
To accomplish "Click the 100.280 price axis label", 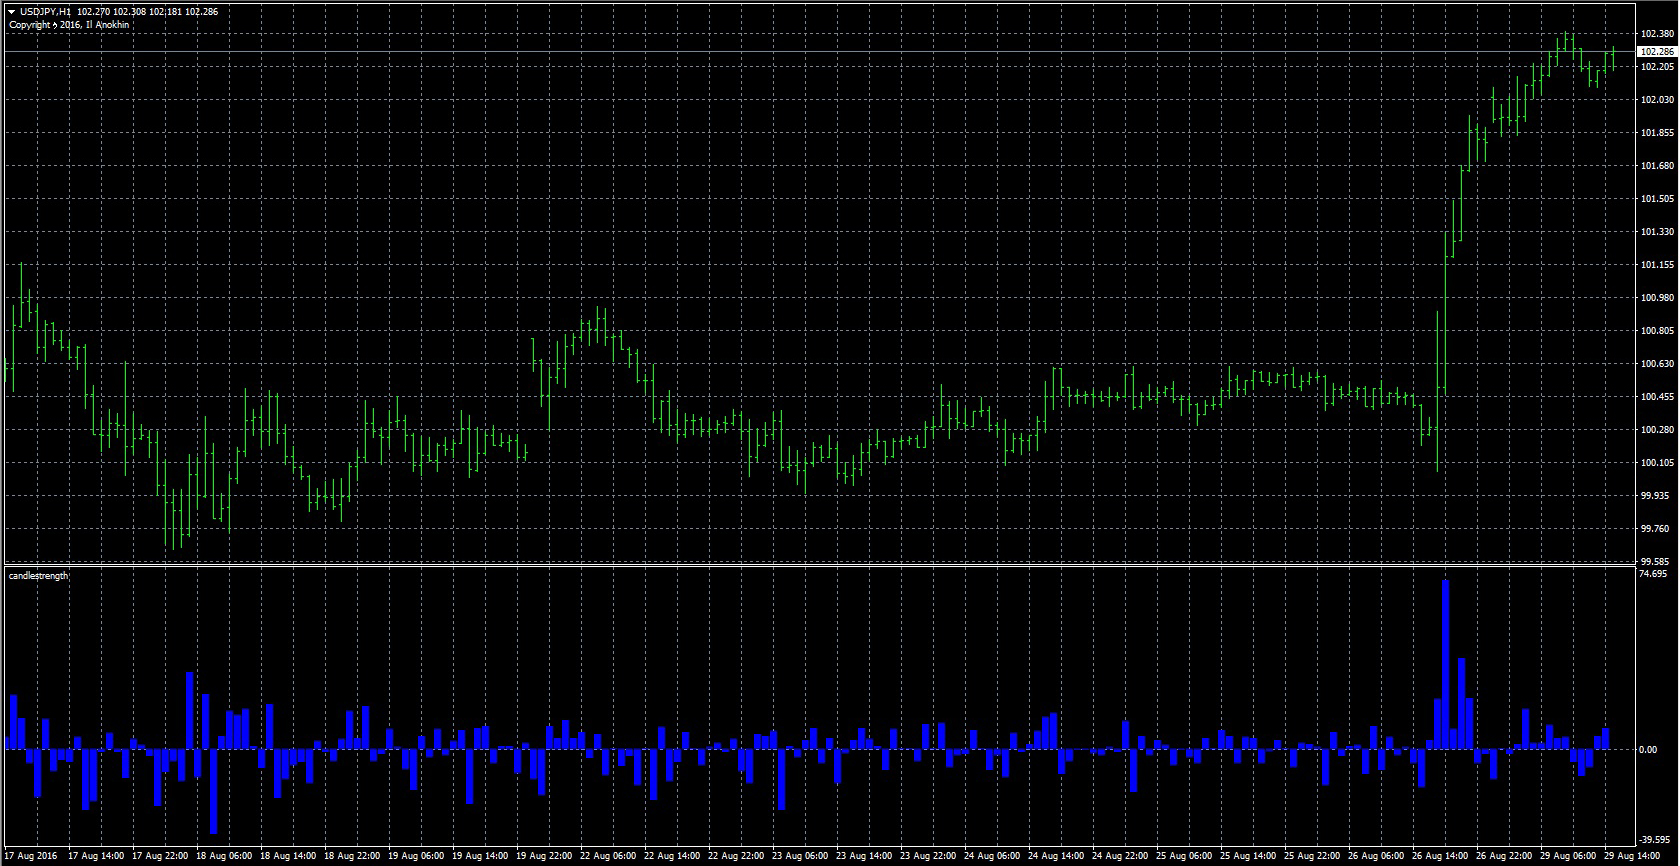I will point(1657,430).
